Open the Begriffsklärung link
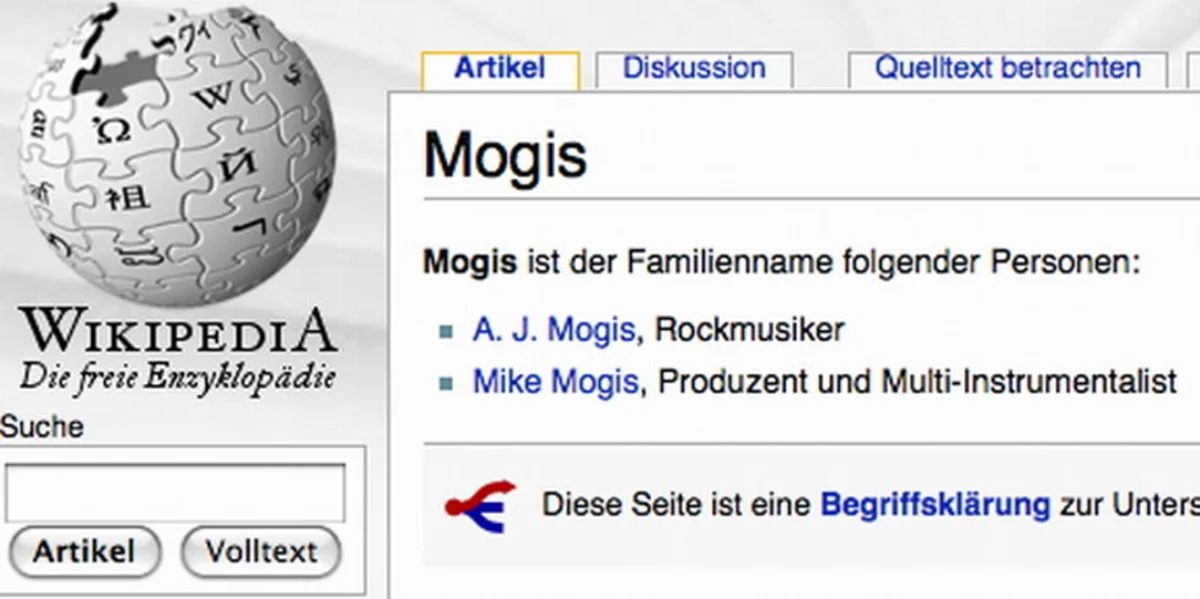 pos(935,504)
